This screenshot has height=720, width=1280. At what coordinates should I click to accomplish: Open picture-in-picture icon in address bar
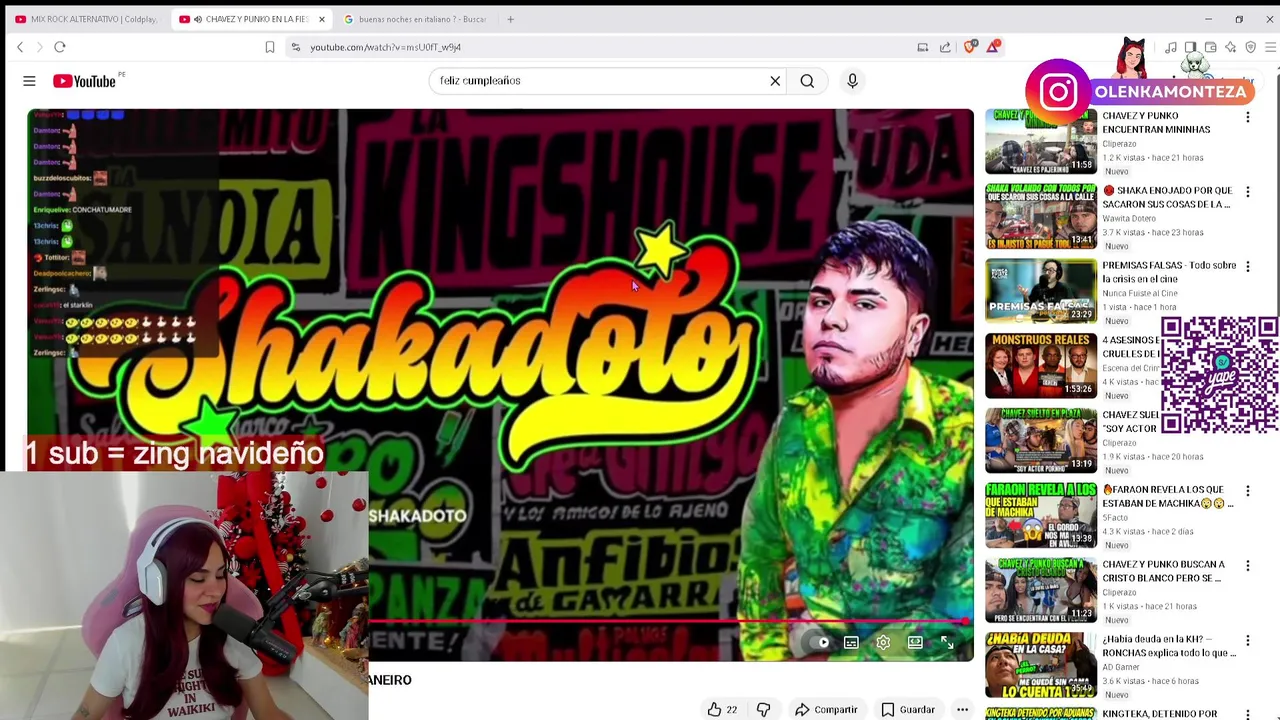(923, 47)
